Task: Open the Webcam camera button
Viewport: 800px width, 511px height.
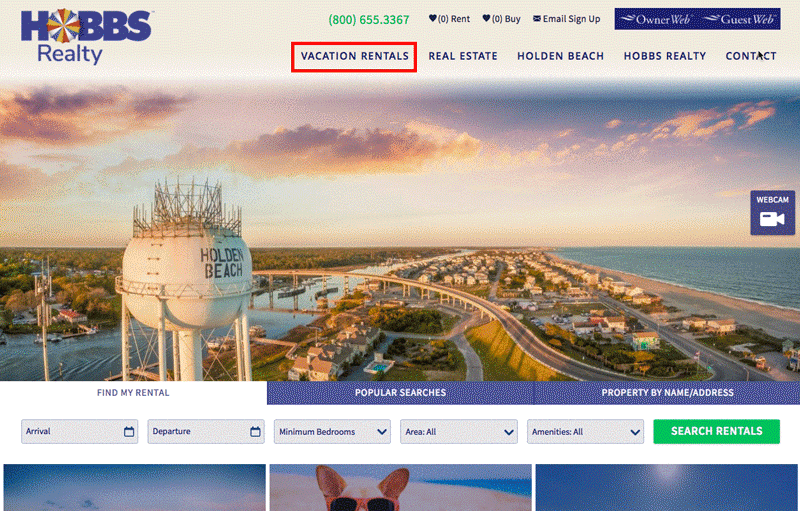Action: (x=772, y=213)
